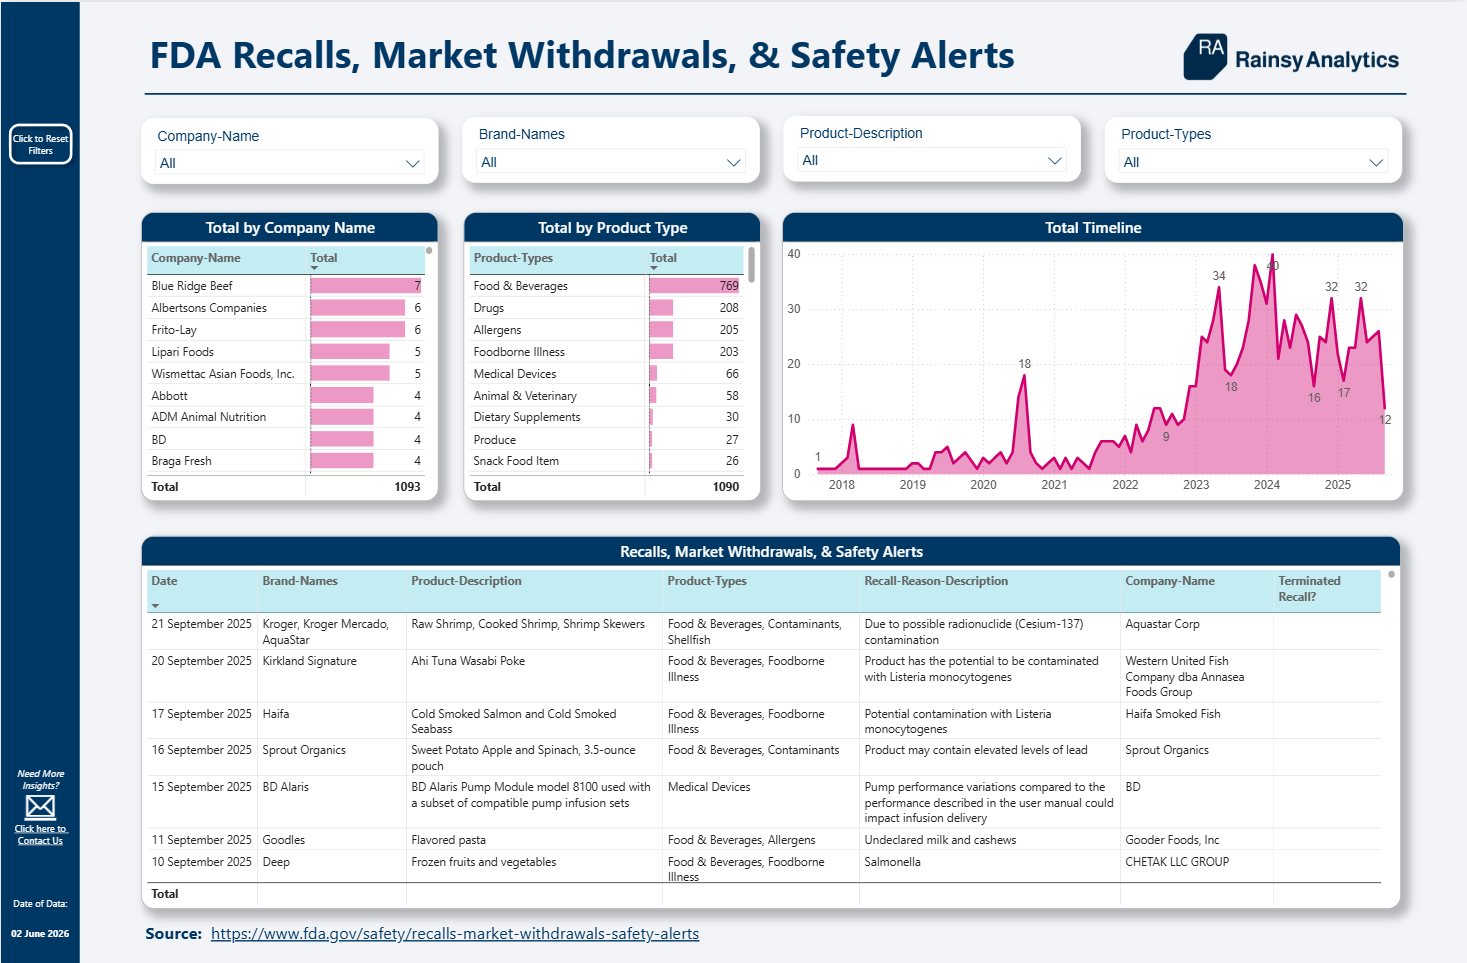Click the 2023 label on timeline axis
The image size is (1467, 963).
[x=1196, y=485]
